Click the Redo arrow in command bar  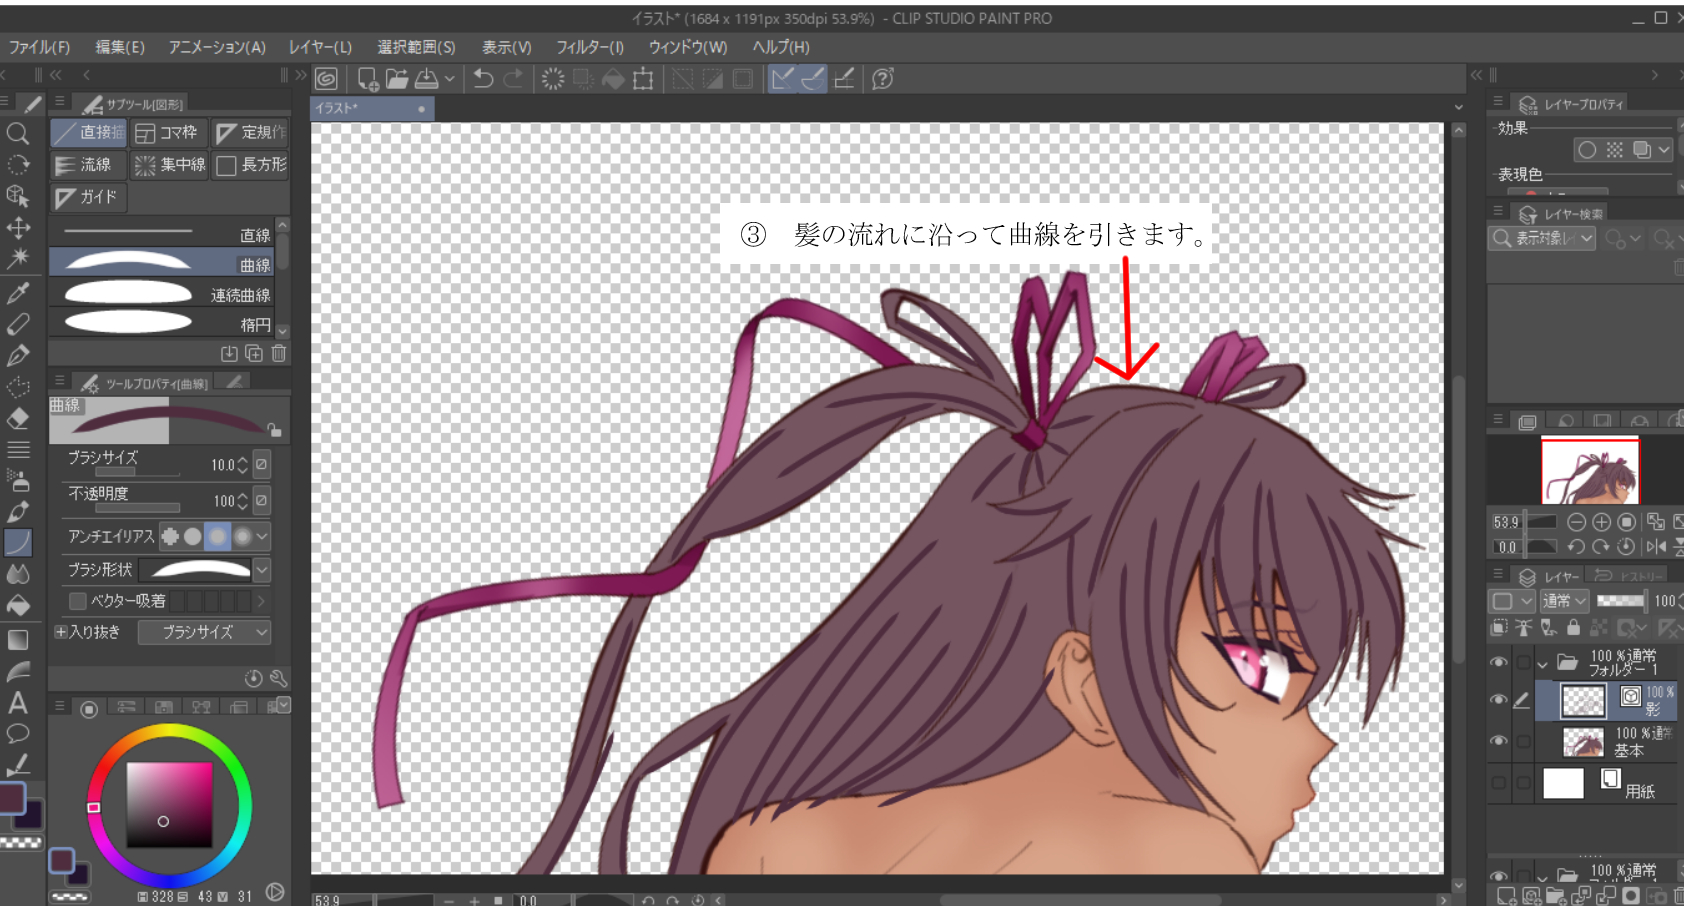[514, 79]
